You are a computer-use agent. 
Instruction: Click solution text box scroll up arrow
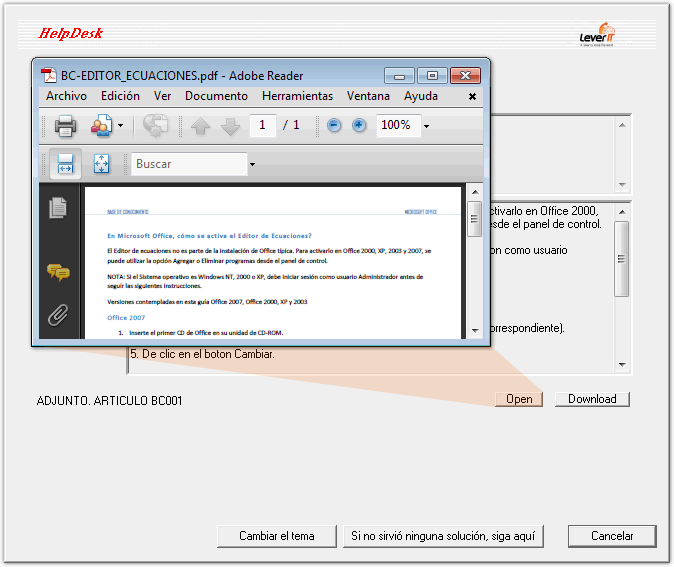click(622, 212)
